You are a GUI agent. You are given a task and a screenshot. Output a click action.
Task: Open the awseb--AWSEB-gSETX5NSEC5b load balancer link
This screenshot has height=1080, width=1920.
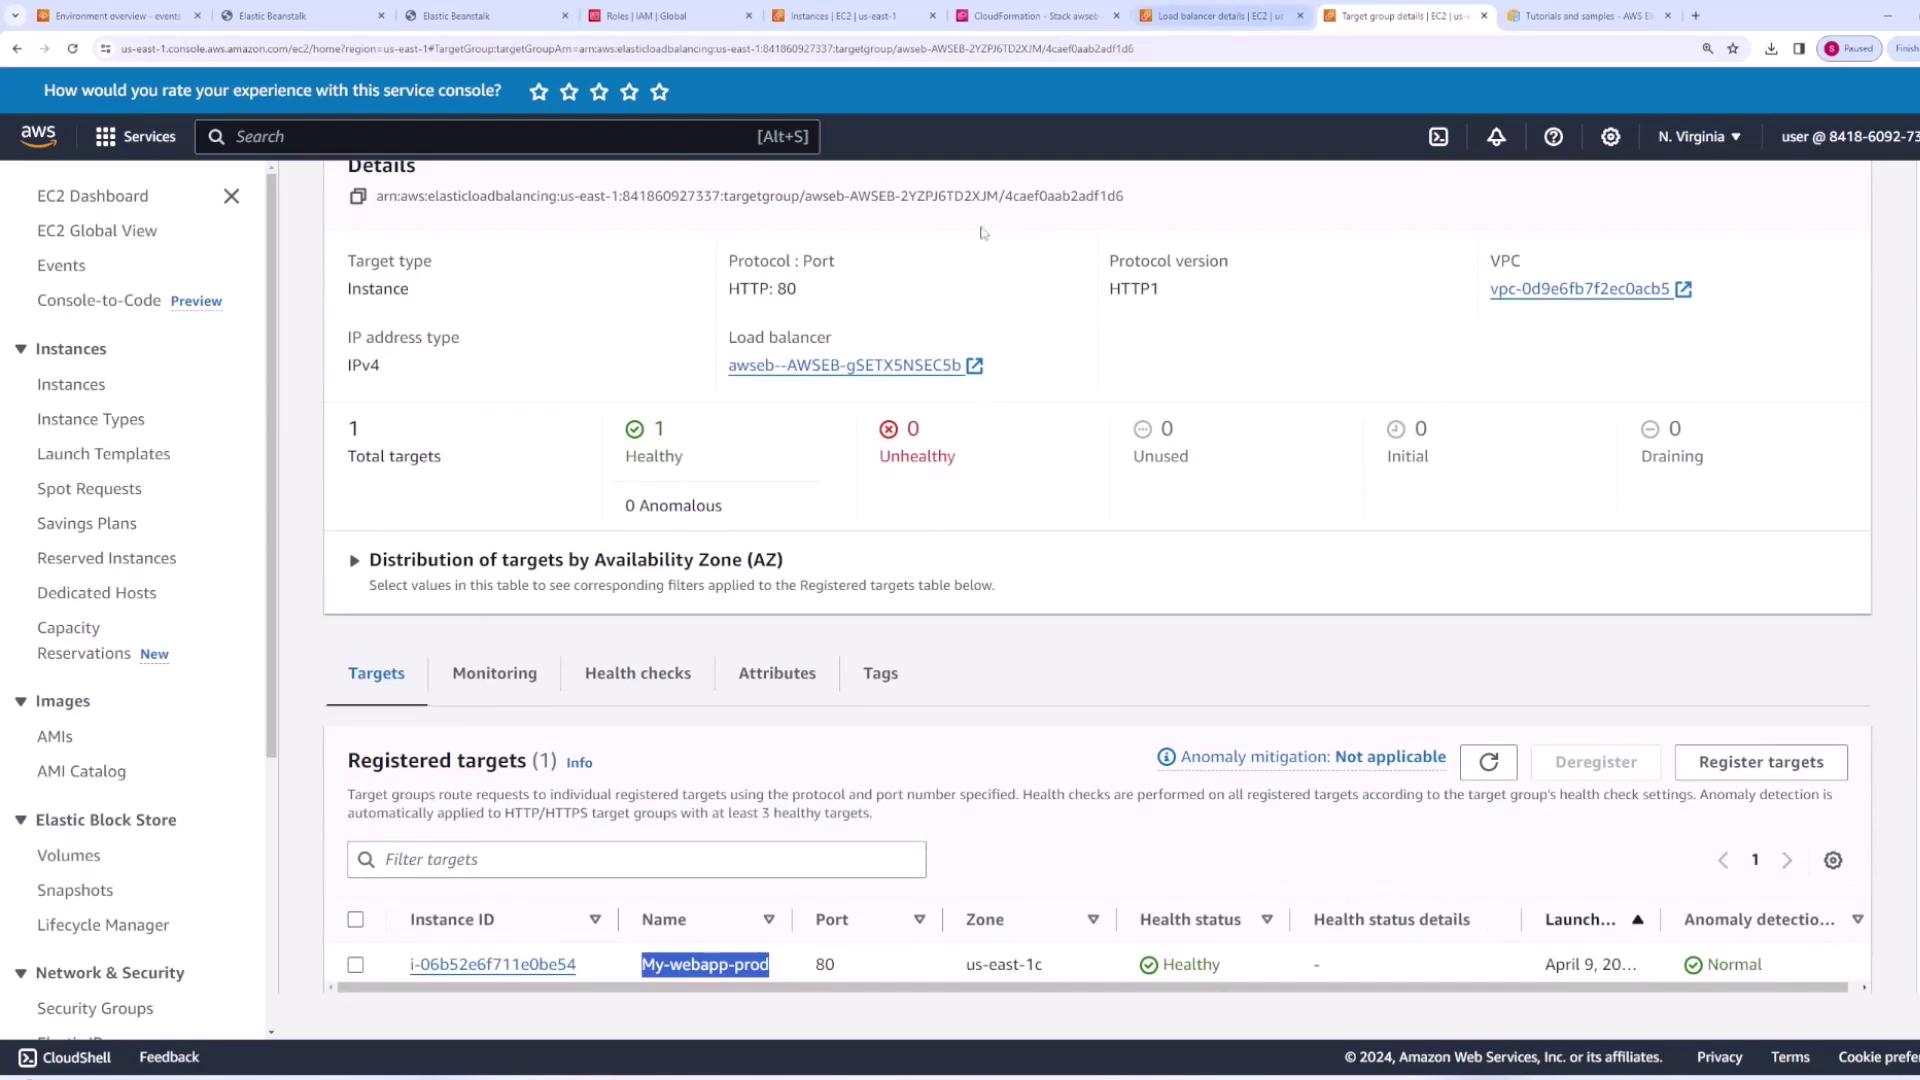[x=844, y=366]
